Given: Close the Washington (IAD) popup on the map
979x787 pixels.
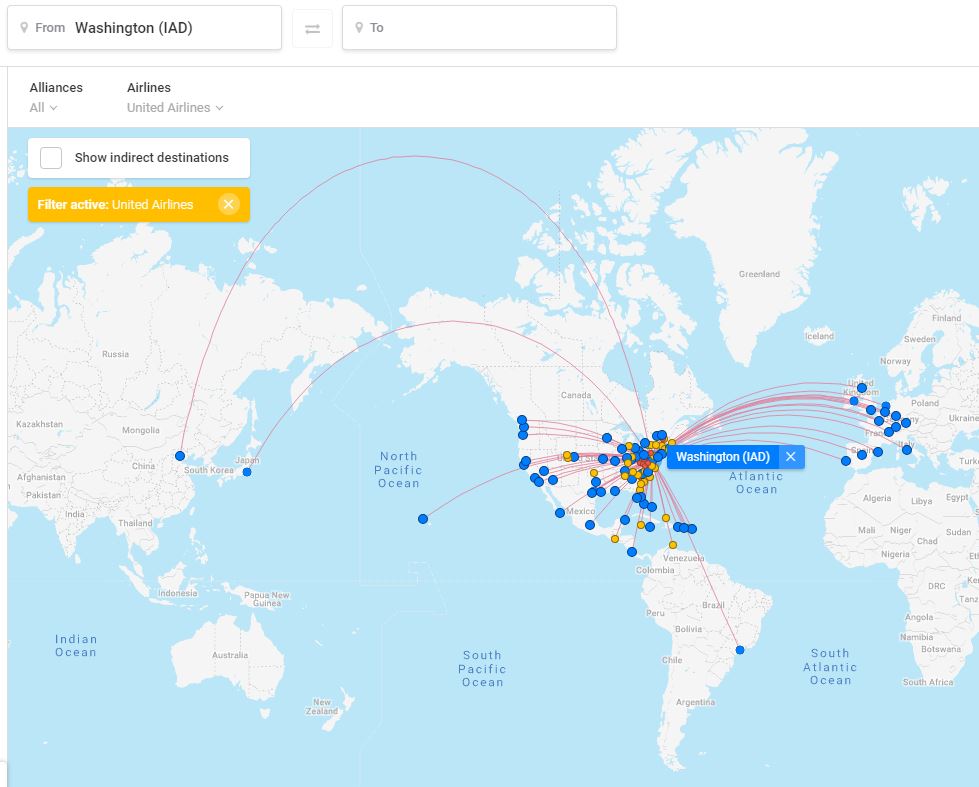Looking at the screenshot, I should click(789, 456).
